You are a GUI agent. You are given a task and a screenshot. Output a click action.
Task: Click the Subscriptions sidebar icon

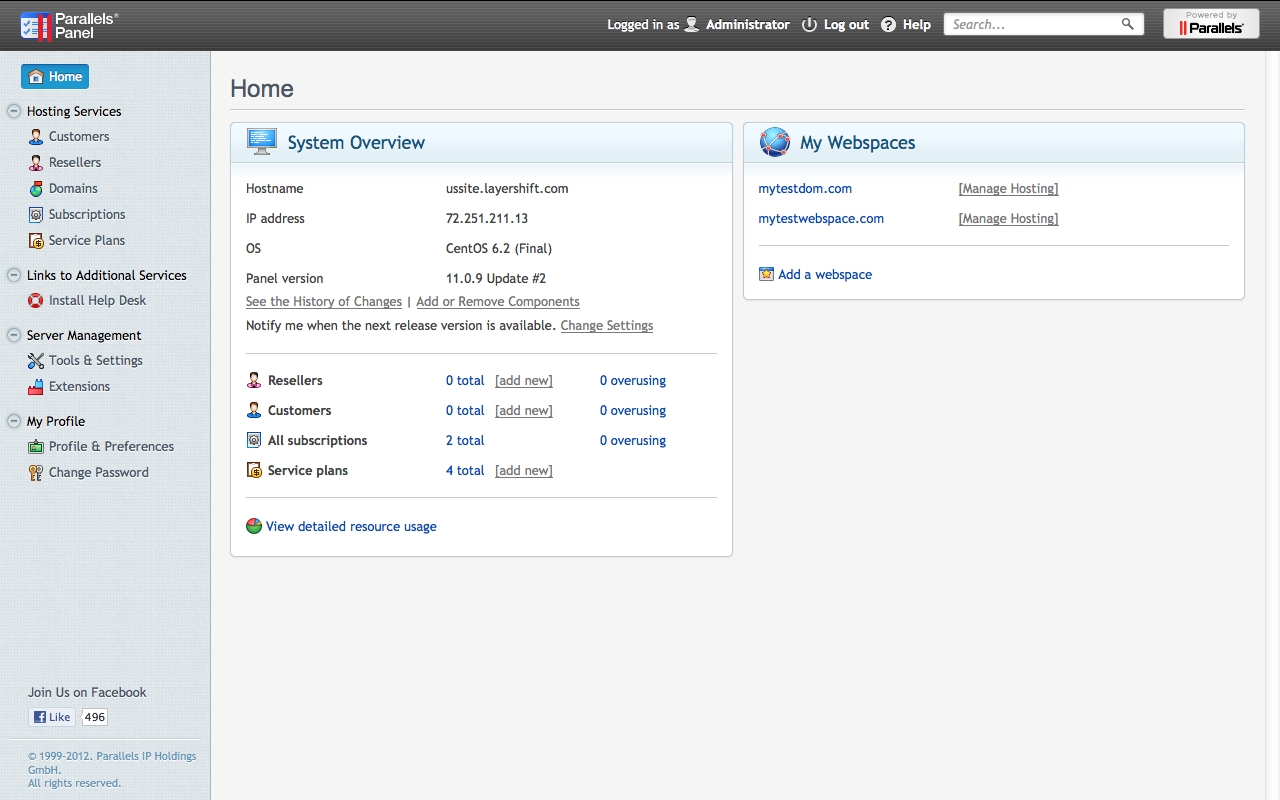click(x=36, y=215)
